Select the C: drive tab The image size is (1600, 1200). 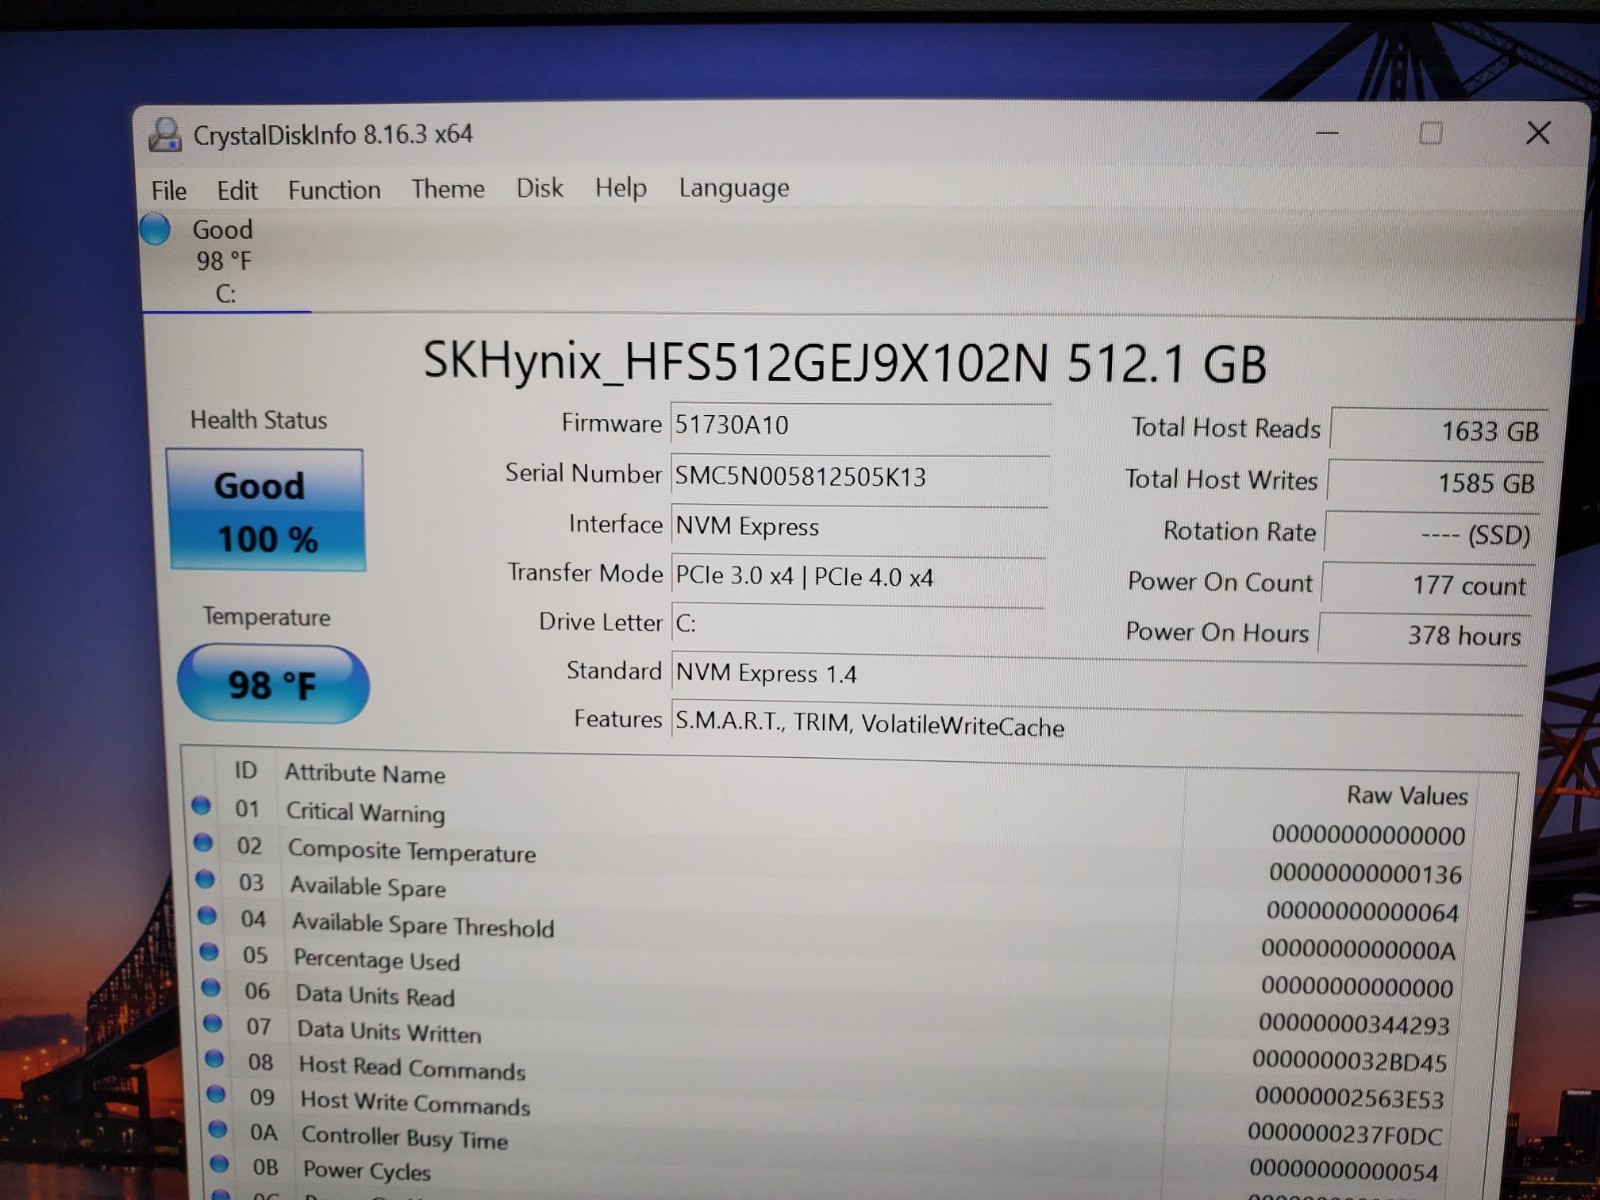[x=226, y=261]
